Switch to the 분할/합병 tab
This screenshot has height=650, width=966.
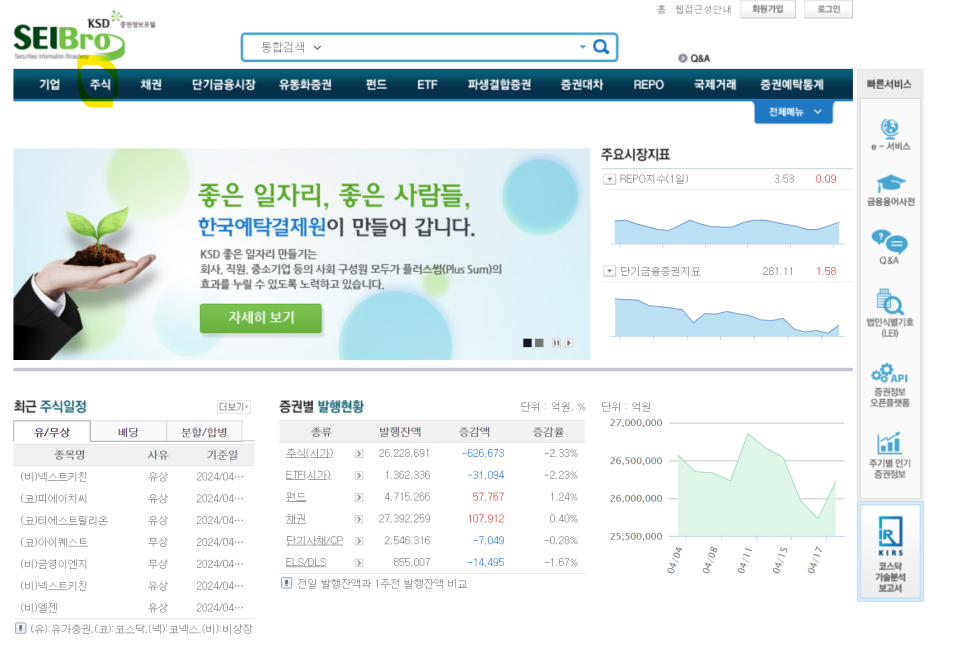pos(204,432)
